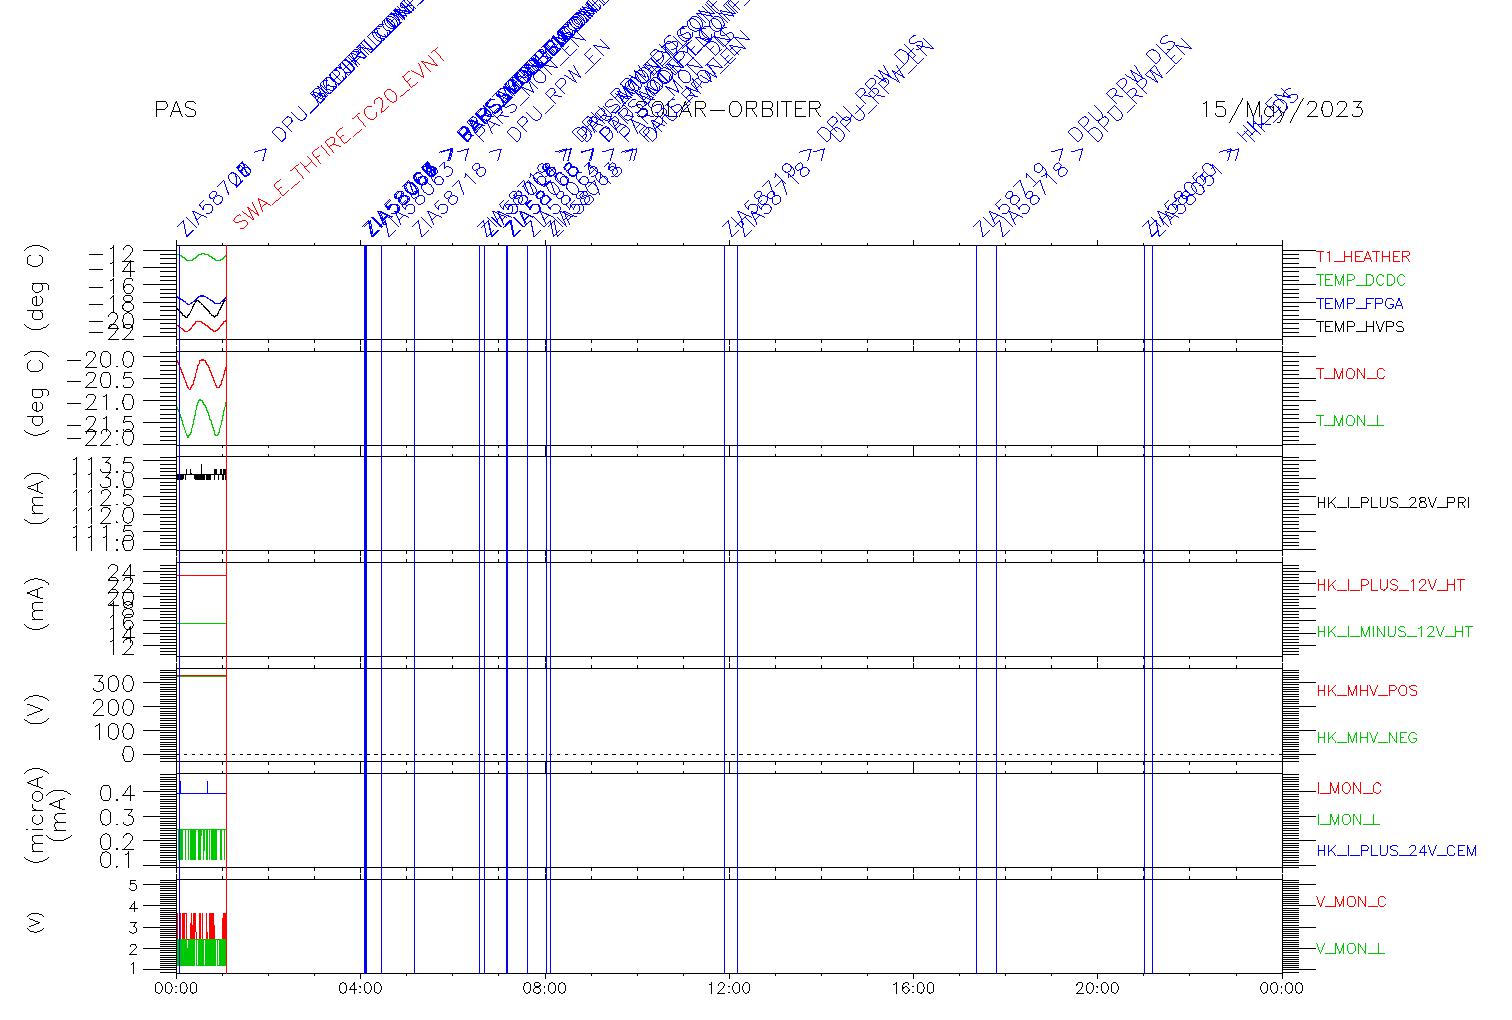Select the HK_MHV_NEG legend label
This screenshot has height=1020, width=1512.
[1367, 738]
